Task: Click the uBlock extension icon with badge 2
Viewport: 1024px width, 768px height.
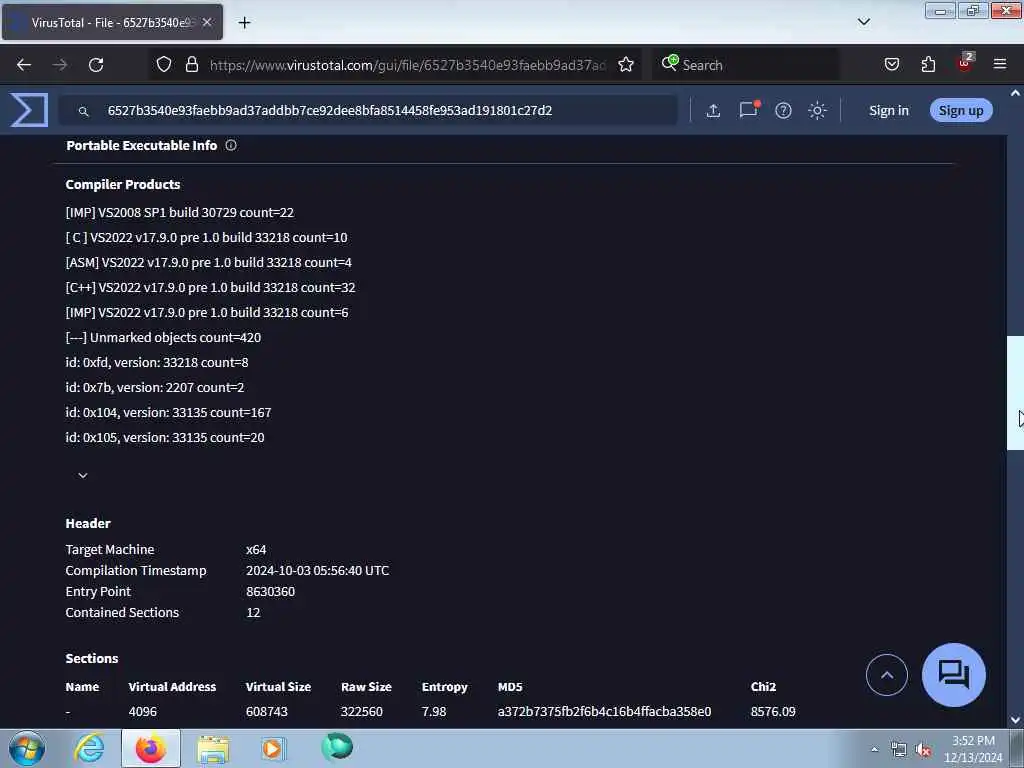Action: point(965,63)
